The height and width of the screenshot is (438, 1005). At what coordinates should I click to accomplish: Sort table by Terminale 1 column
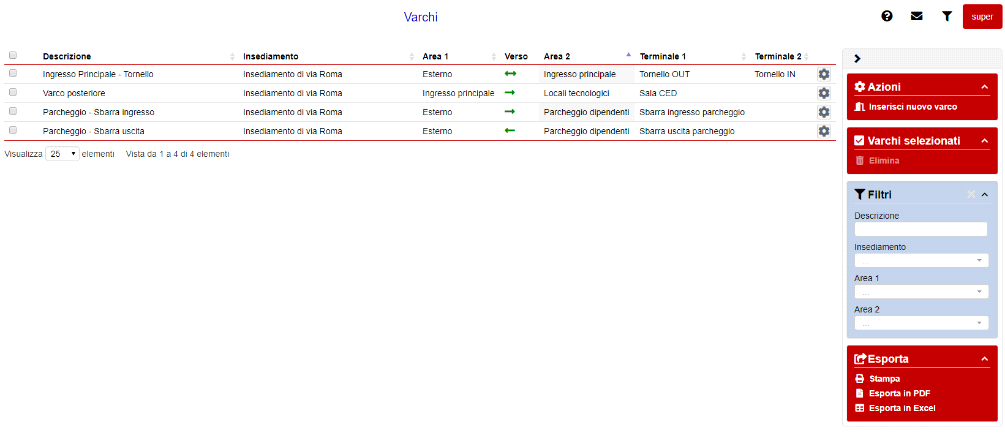point(669,56)
